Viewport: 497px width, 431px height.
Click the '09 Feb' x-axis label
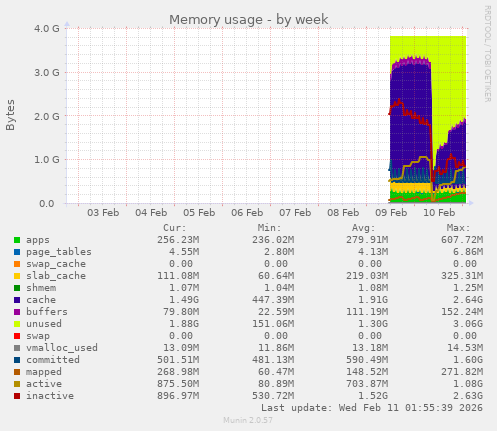click(391, 213)
